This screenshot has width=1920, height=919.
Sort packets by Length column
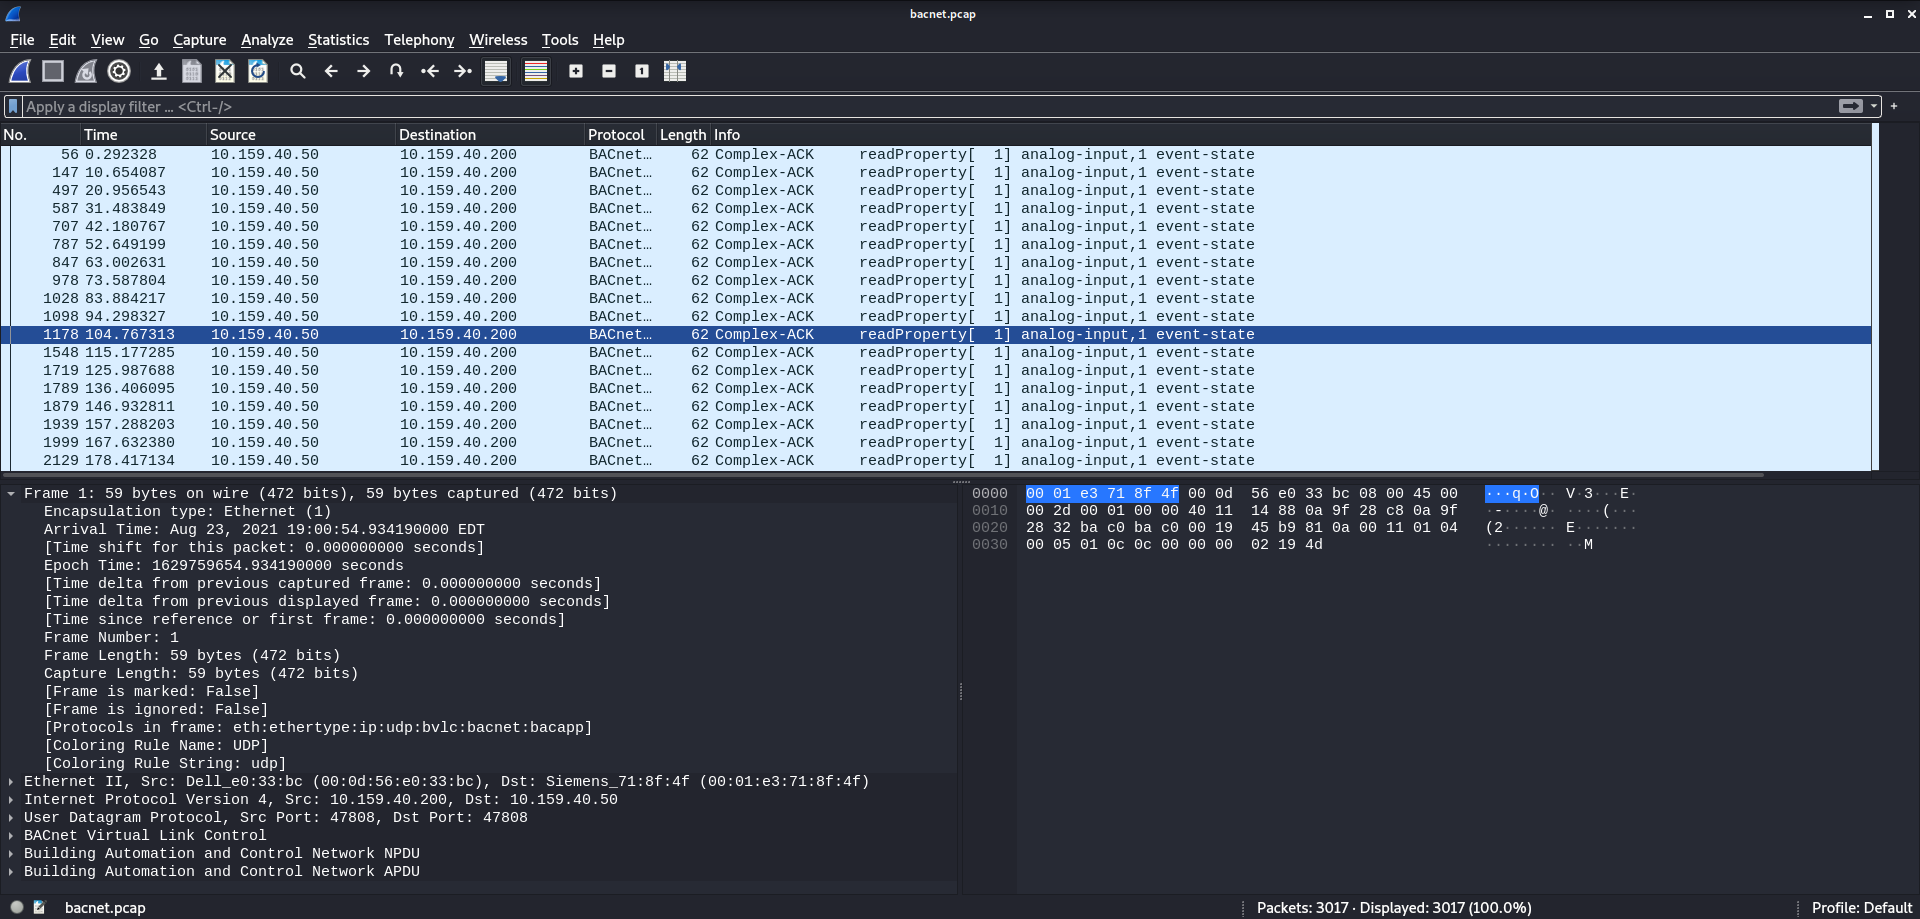click(683, 134)
